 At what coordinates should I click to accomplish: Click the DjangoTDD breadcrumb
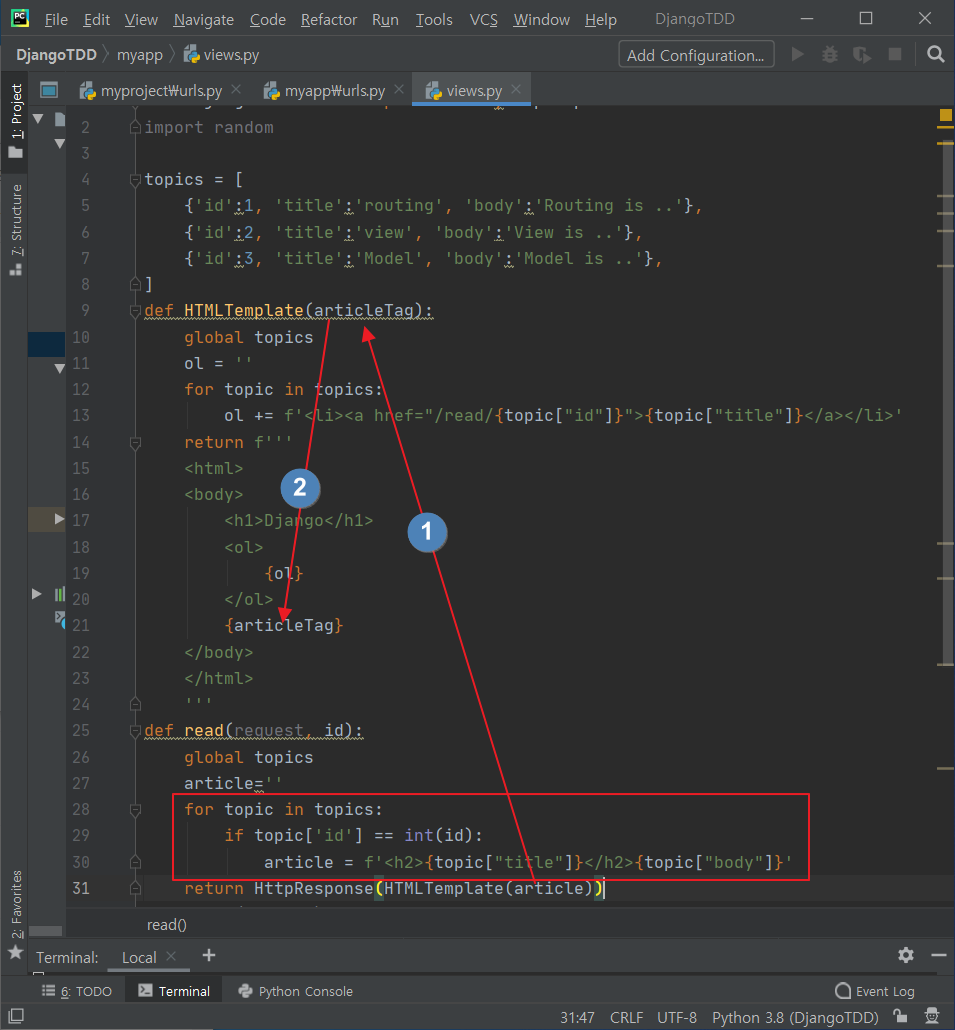(56, 55)
